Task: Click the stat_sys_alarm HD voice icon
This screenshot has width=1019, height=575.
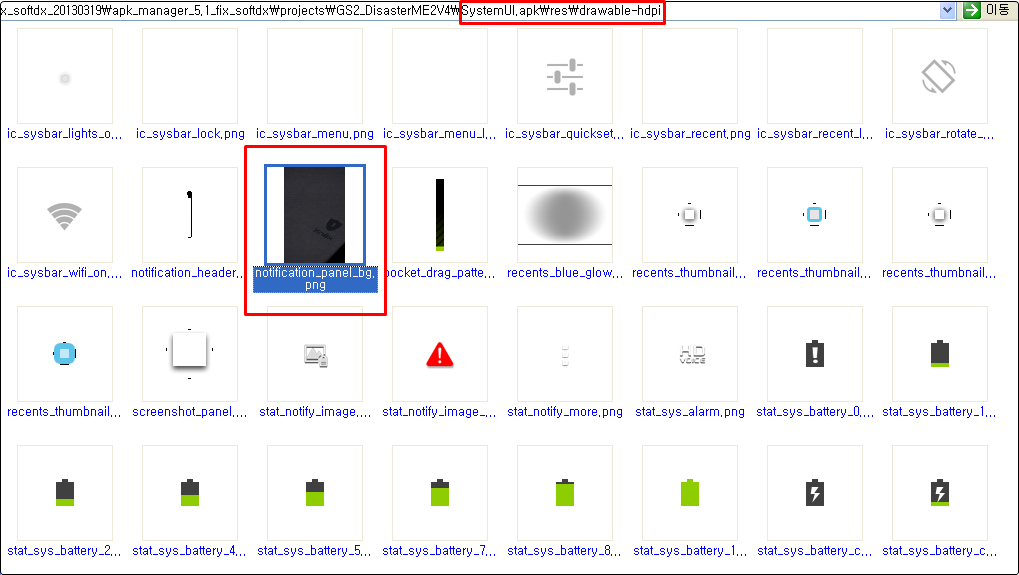Action: (691, 354)
